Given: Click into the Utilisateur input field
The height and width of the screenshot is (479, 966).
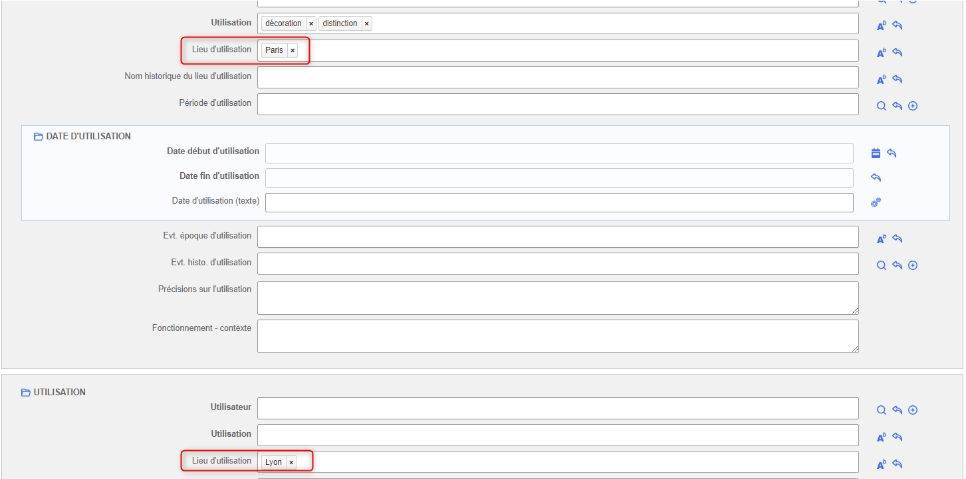Looking at the screenshot, I should [558, 408].
